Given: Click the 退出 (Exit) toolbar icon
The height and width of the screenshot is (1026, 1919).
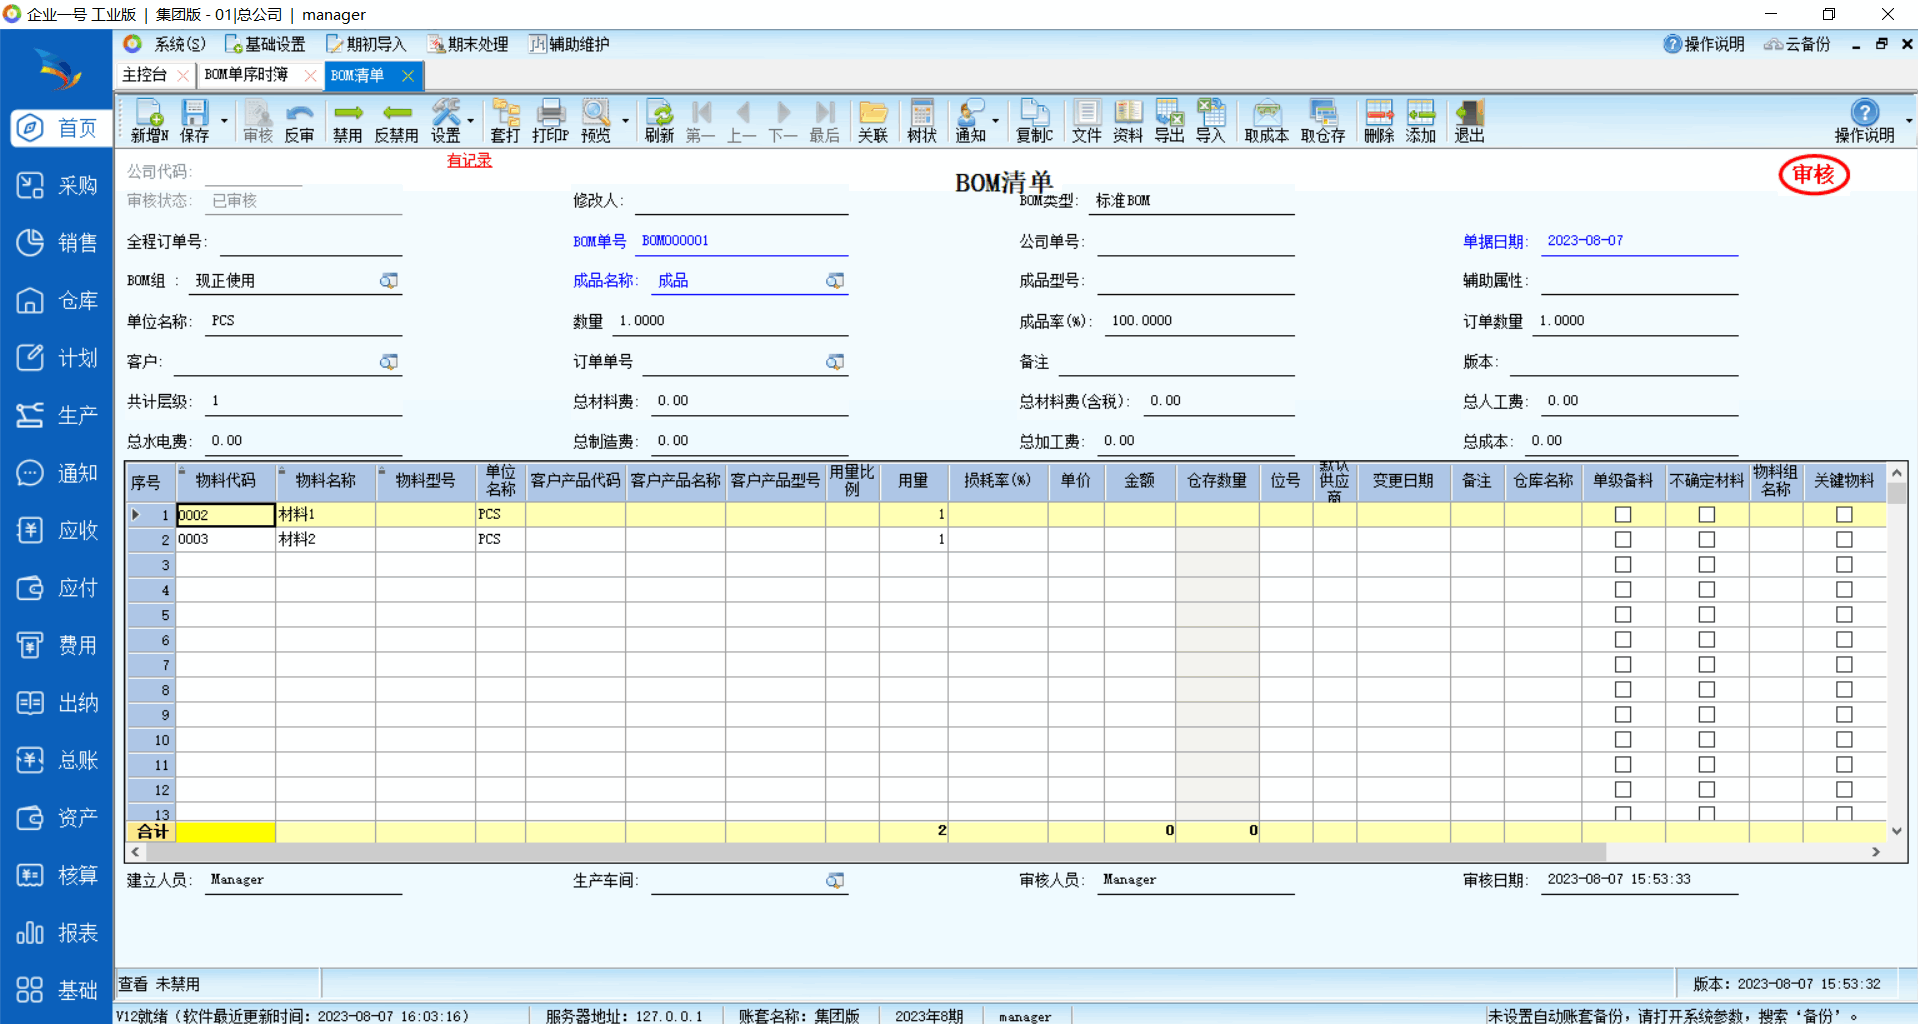Looking at the screenshot, I should (x=1469, y=121).
